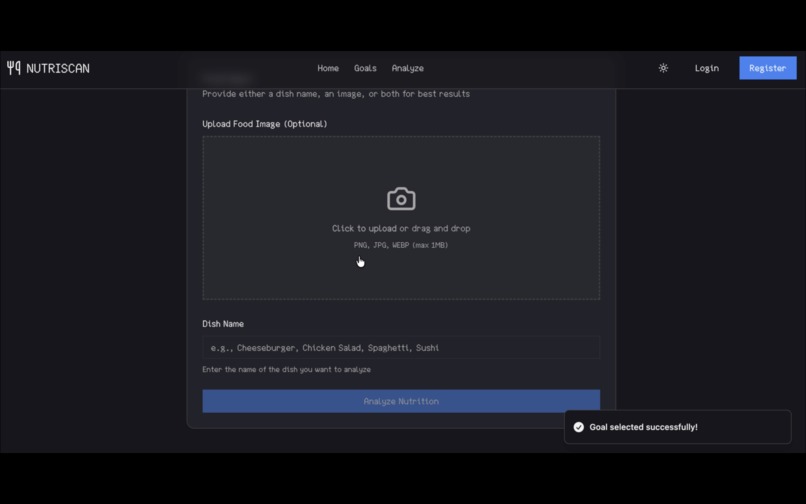Click 'Enter the name of the dish' helper text
The width and height of the screenshot is (806, 504).
tap(286, 370)
